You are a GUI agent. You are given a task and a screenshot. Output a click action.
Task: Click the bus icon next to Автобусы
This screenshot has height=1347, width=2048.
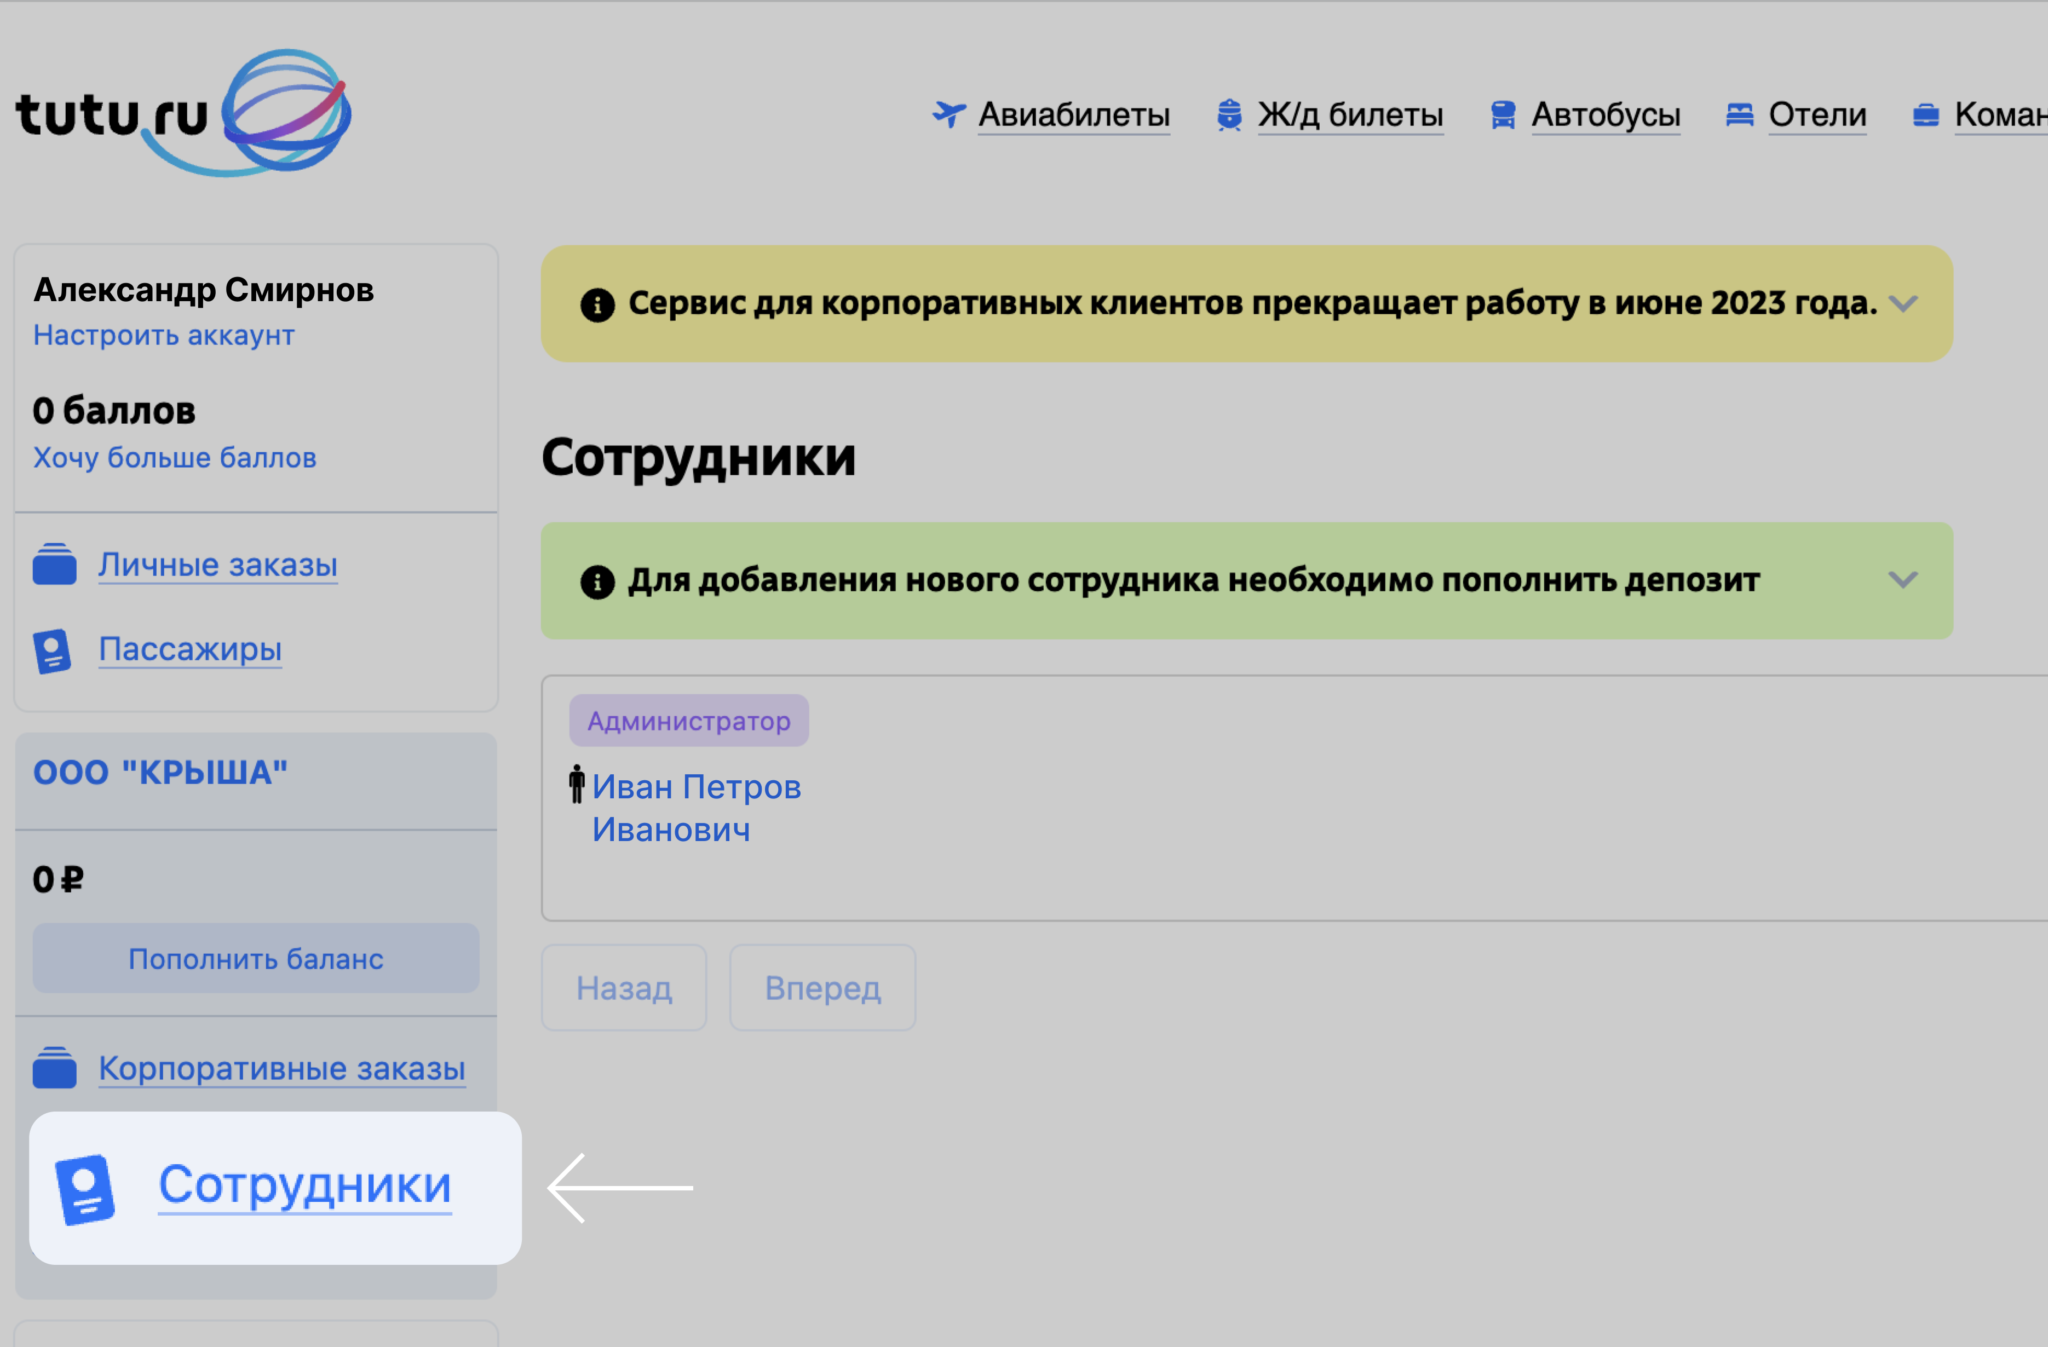1502,114
